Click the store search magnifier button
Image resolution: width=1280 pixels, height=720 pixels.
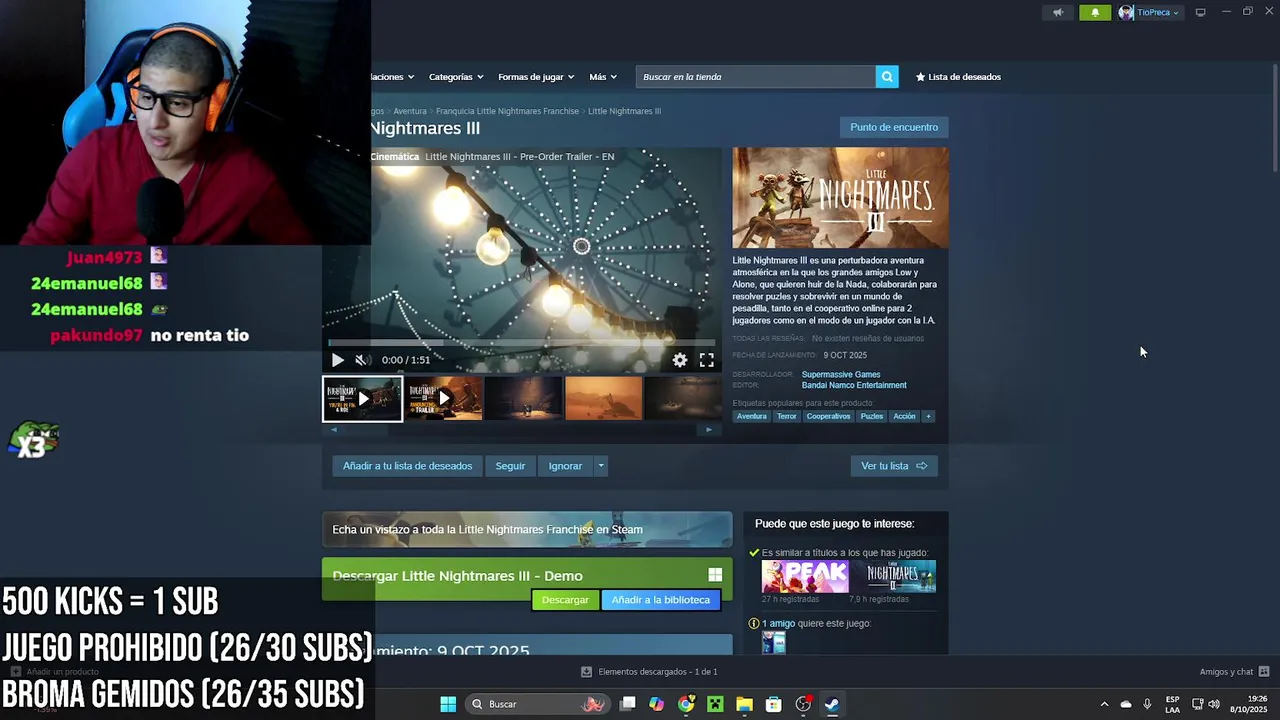(x=887, y=77)
